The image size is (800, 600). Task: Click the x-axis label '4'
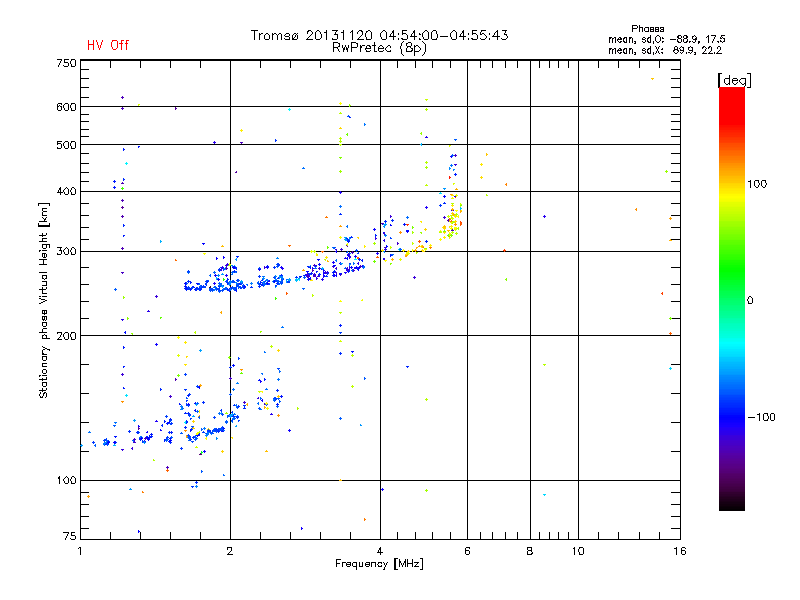(x=380, y=551)
